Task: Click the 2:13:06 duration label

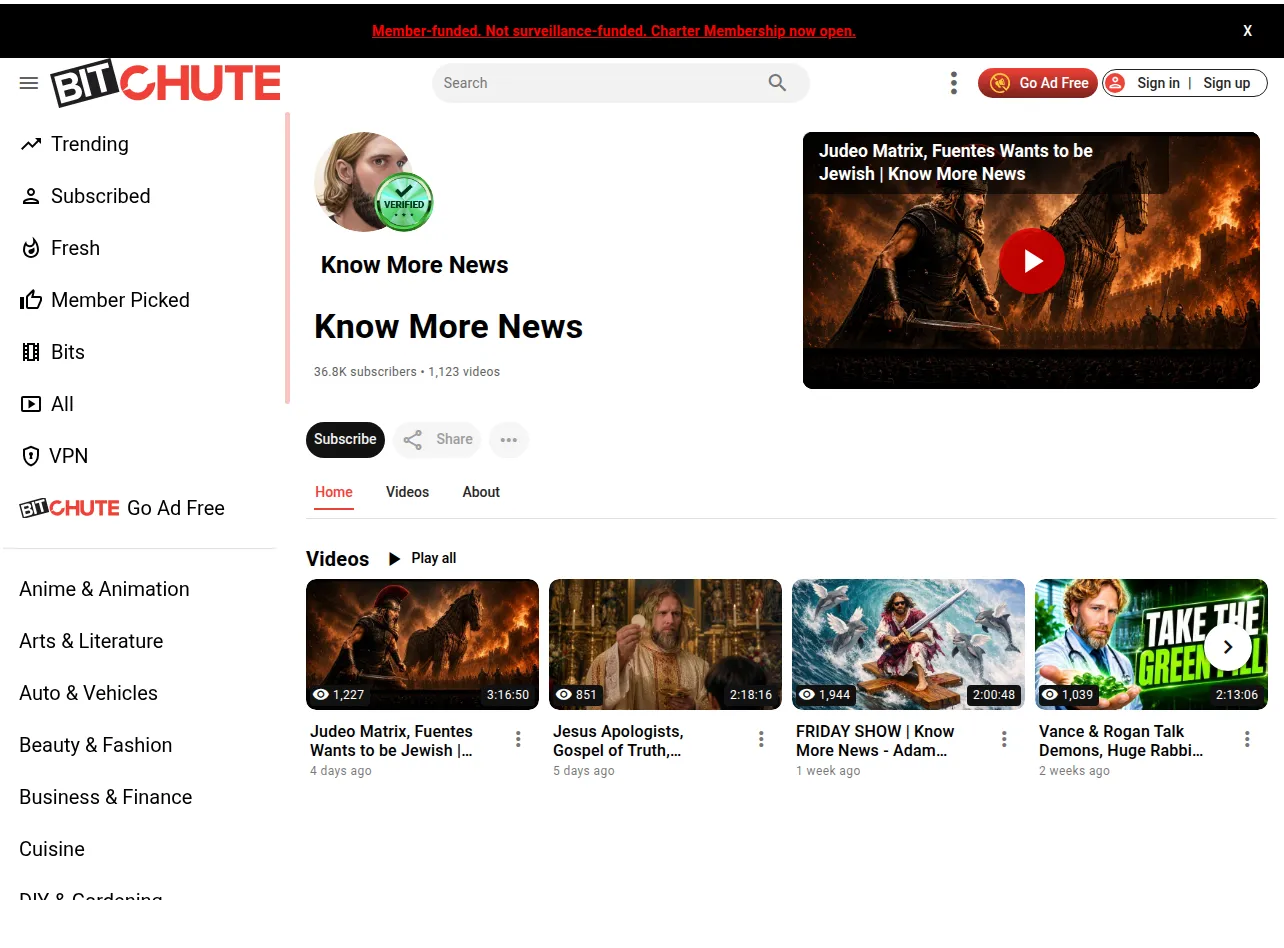Action: pos(1237,694)
